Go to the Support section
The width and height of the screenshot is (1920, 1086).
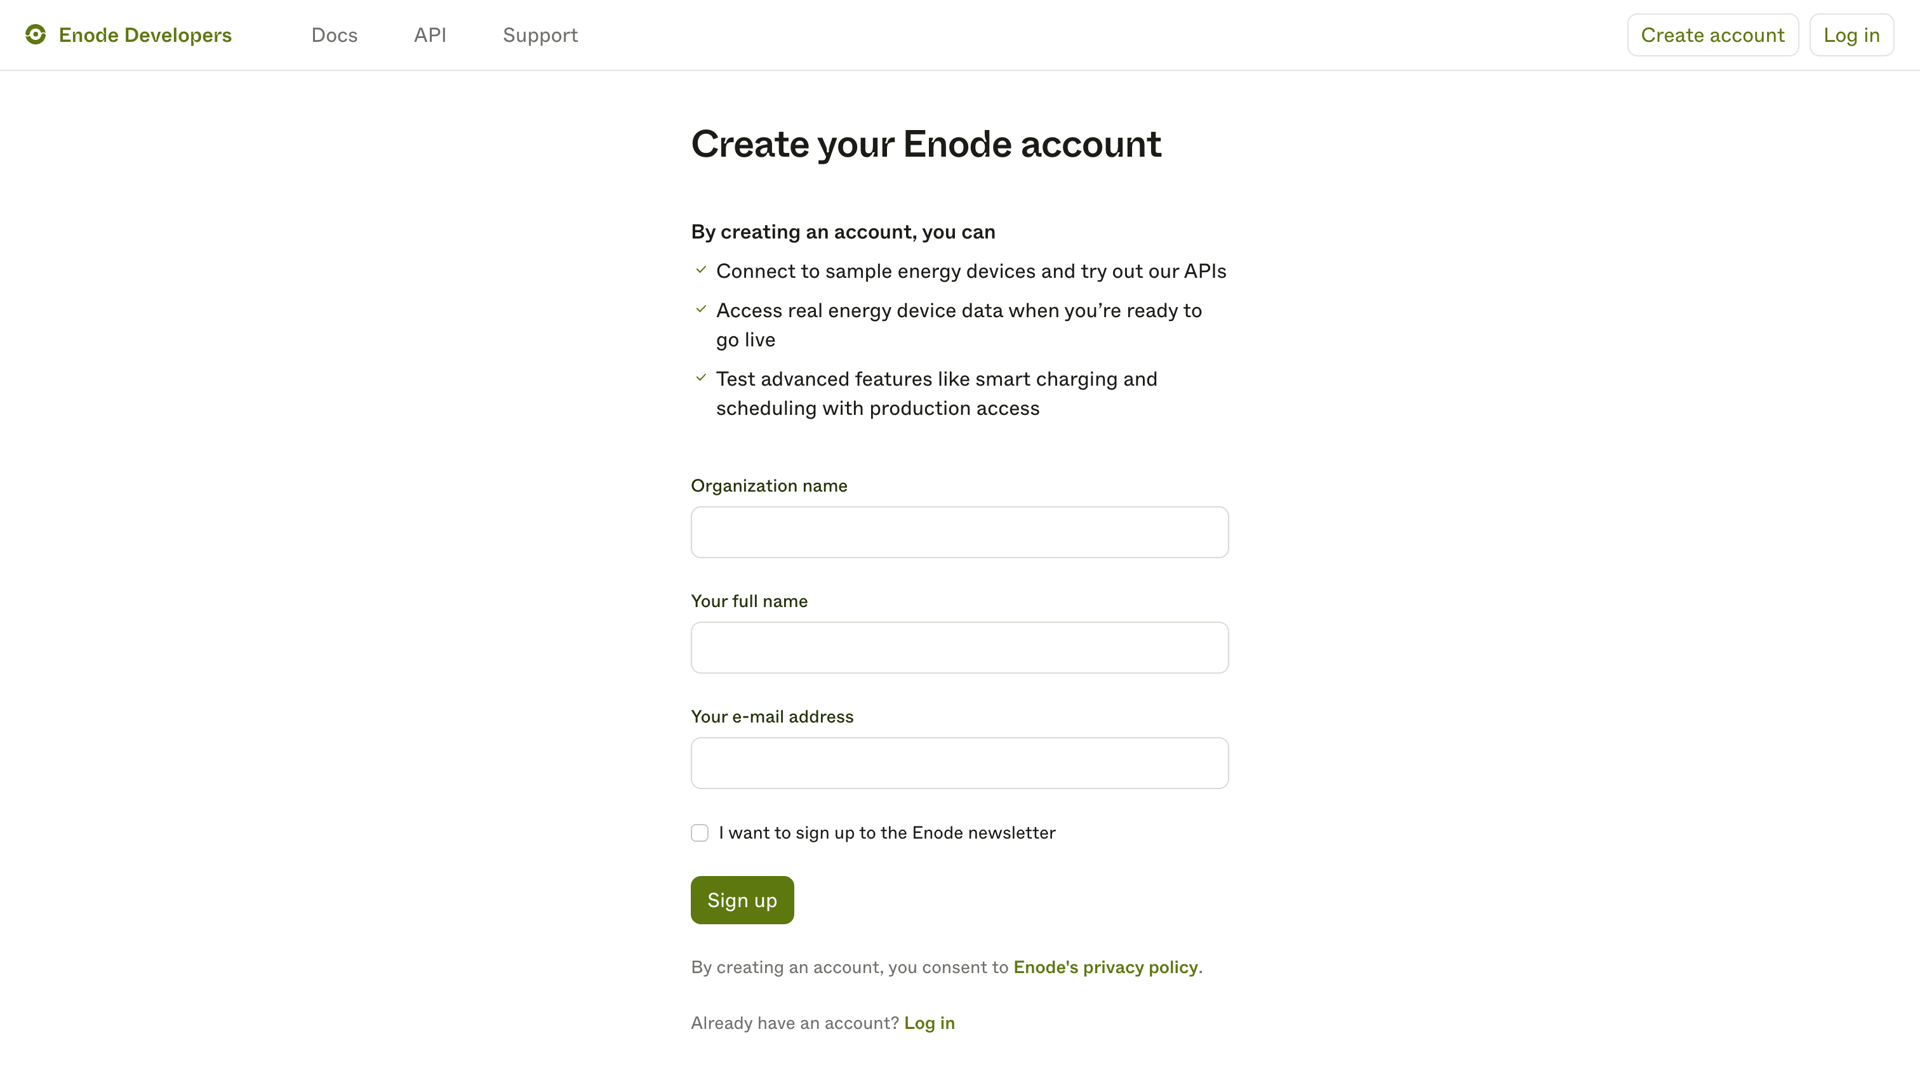point(540,34)
